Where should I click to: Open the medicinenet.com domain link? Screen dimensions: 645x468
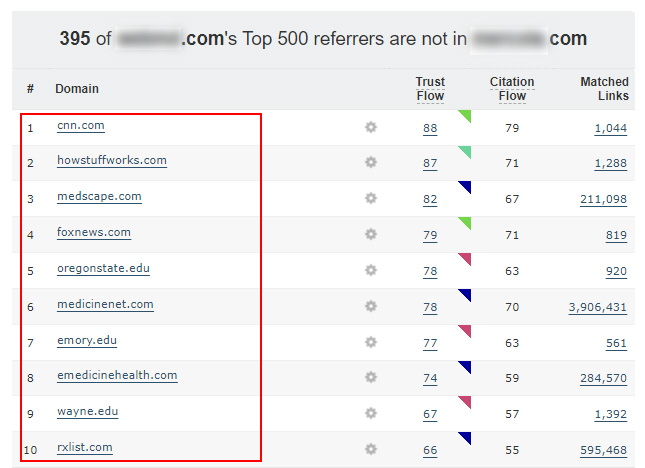click(x=105, y=304)
